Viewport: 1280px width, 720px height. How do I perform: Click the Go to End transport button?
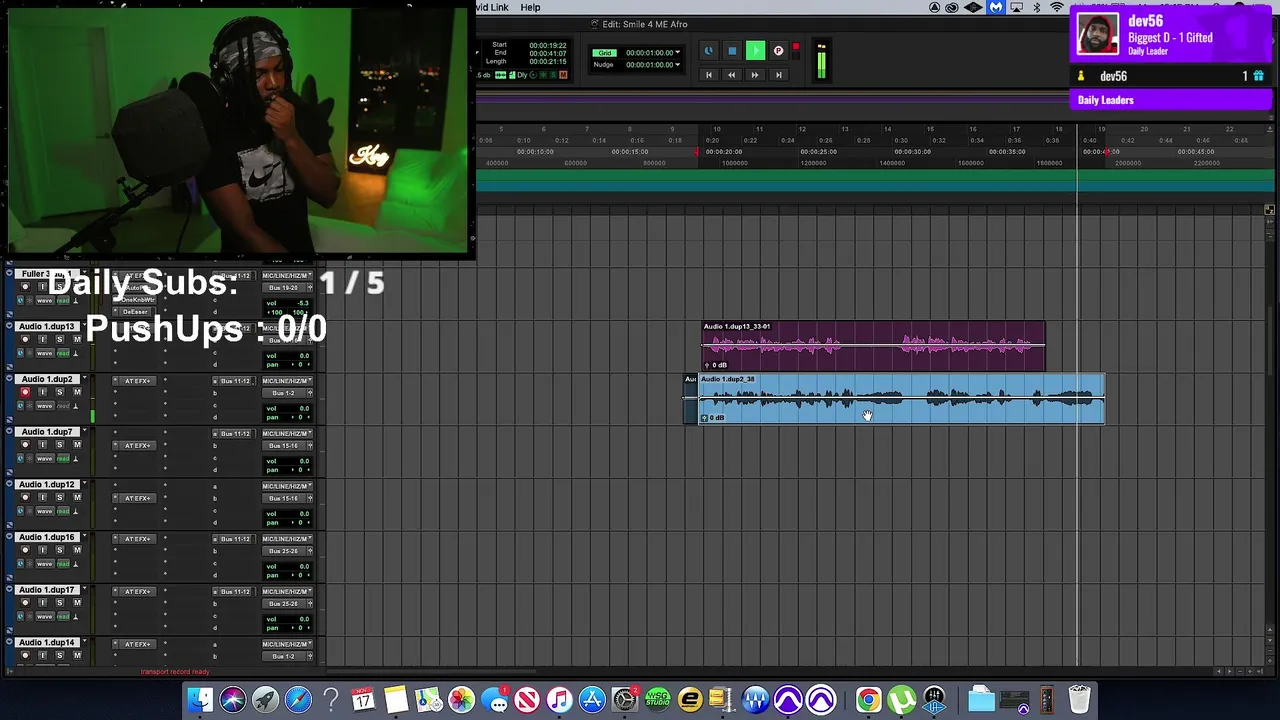click(x=778, y=75)
